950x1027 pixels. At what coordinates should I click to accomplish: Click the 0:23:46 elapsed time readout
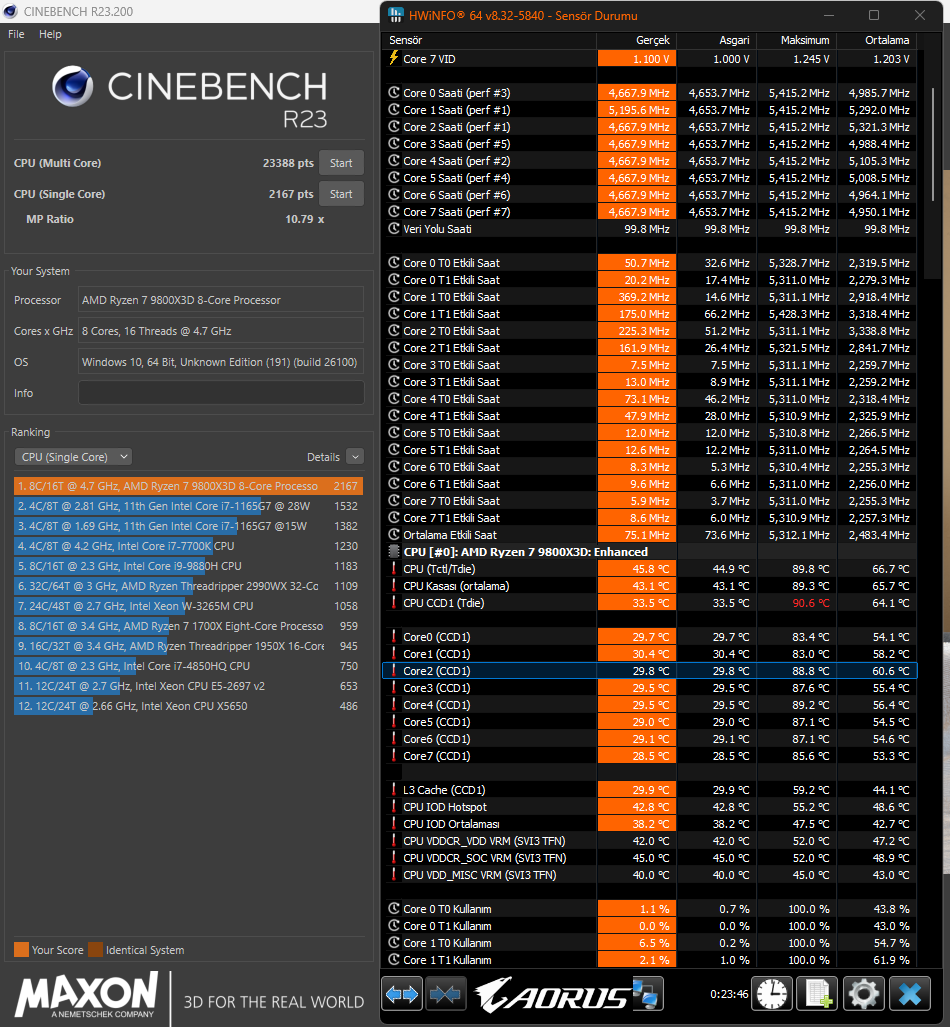tap(729, 994)
